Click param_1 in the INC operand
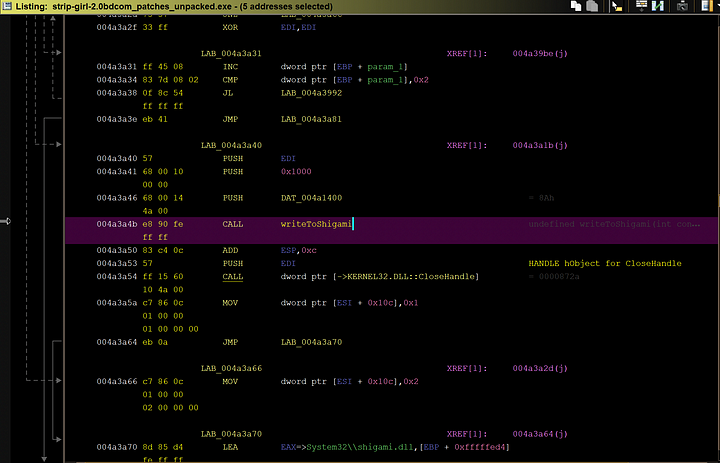The height and width of the screenshot is (463, 720). pos(385,67)
